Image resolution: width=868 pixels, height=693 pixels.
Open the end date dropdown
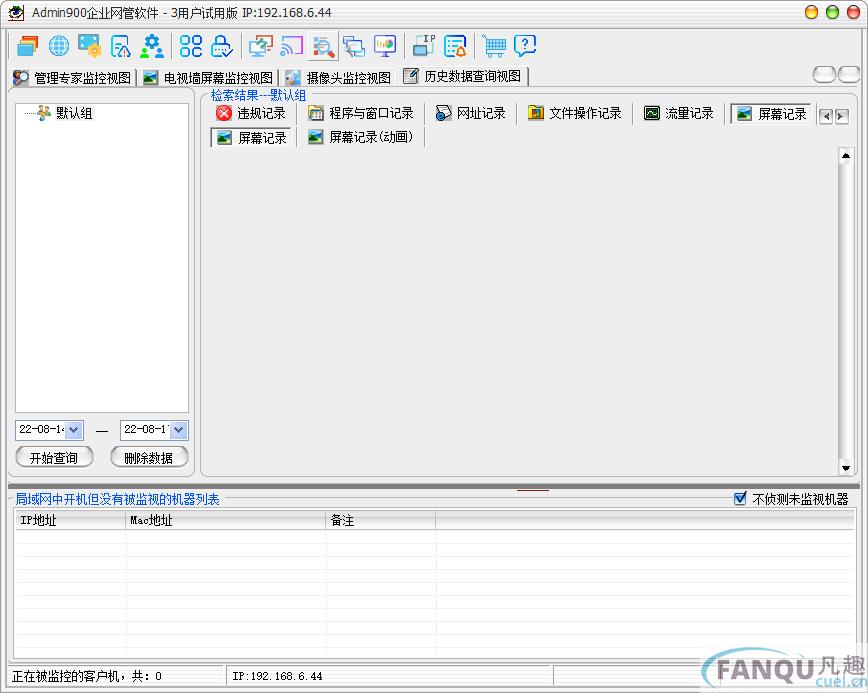pyautogui.click(x=178, y=430)
